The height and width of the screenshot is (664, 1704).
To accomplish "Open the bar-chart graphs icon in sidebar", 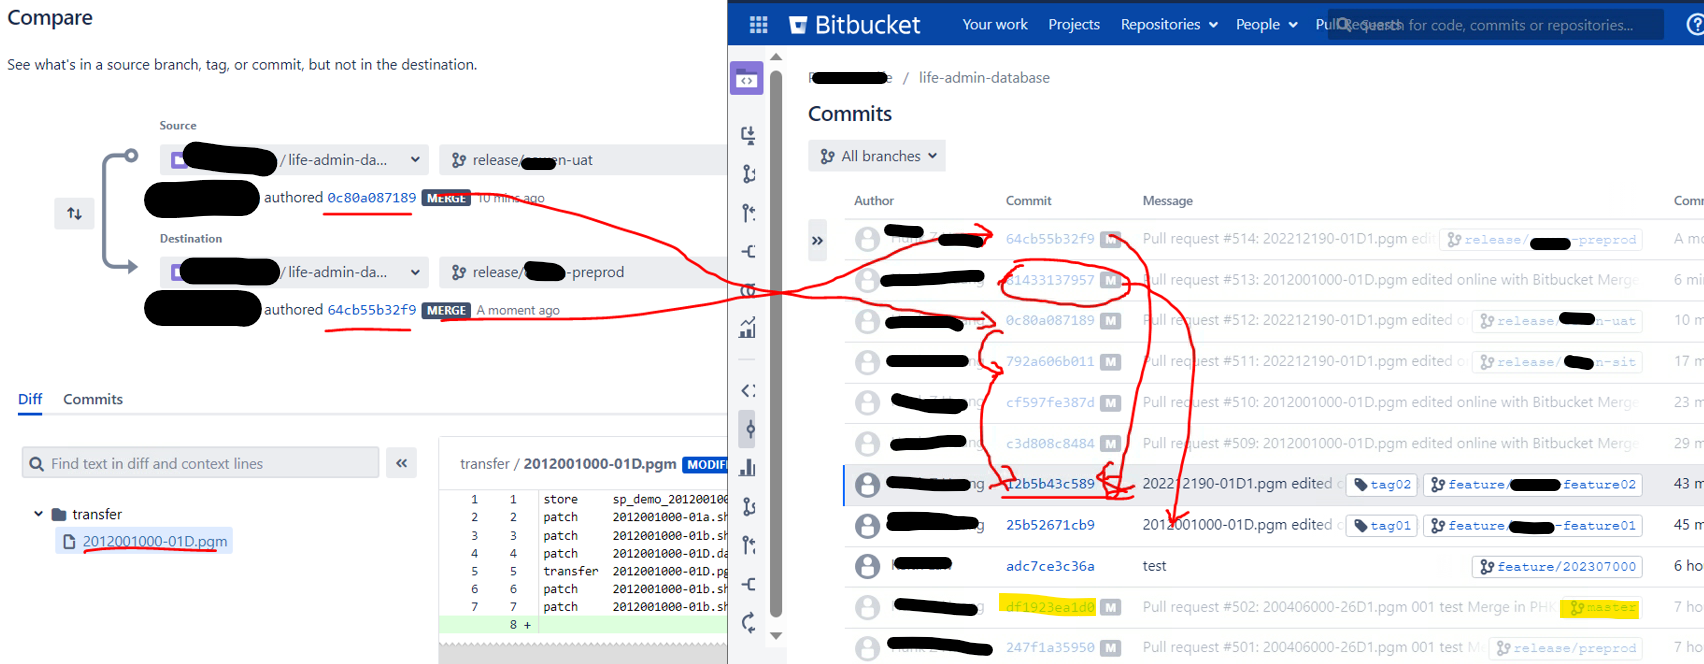I will (x=748, y=467).
